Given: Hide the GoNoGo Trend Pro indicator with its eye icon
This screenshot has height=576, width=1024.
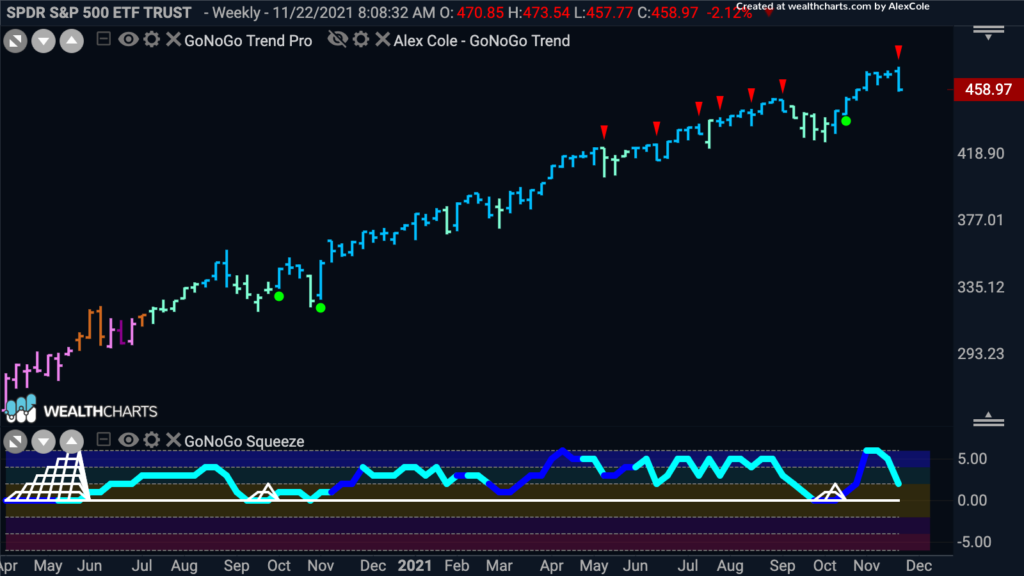Looking at the screenshot, I should coord(128,39).
